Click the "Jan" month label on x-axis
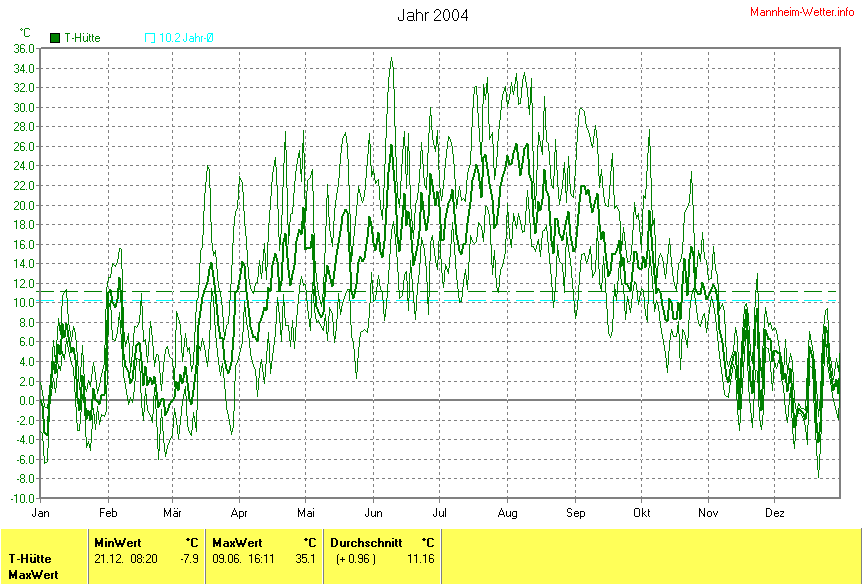The height and width of the screenshot is (584, 862). (x=41, y=511)
